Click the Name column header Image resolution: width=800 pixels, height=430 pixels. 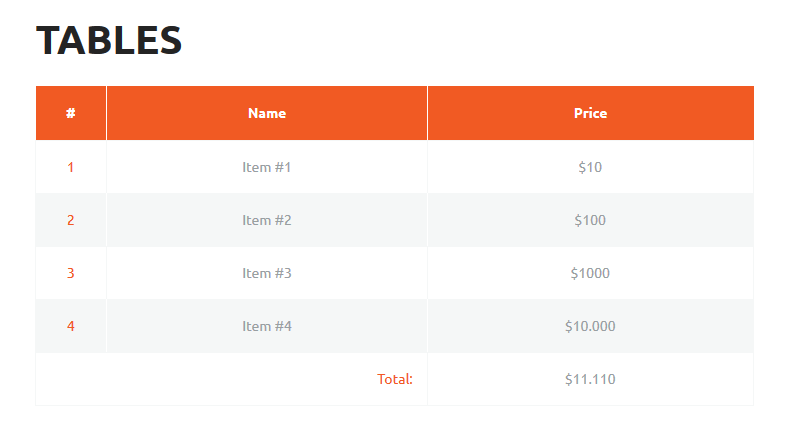267,113
